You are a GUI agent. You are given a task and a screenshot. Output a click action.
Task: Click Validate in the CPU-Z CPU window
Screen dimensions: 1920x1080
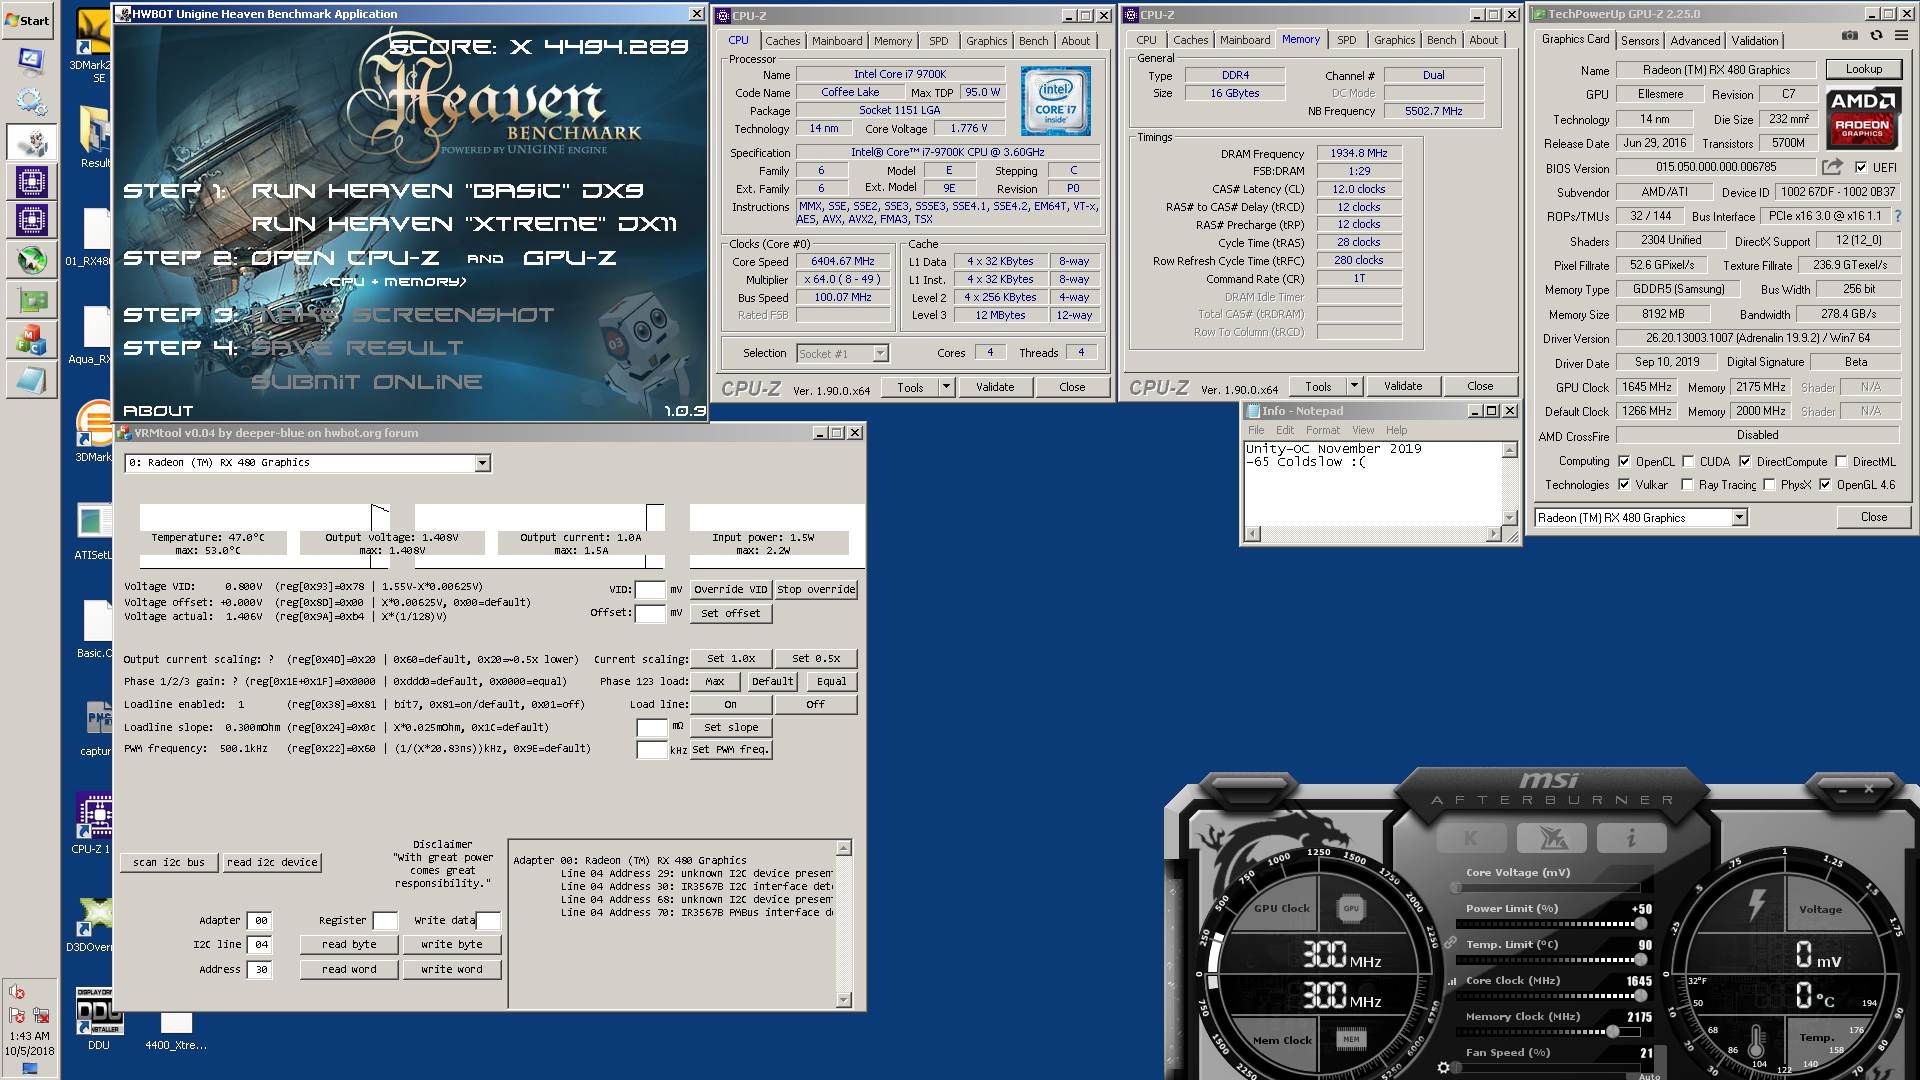pos(995,387)
